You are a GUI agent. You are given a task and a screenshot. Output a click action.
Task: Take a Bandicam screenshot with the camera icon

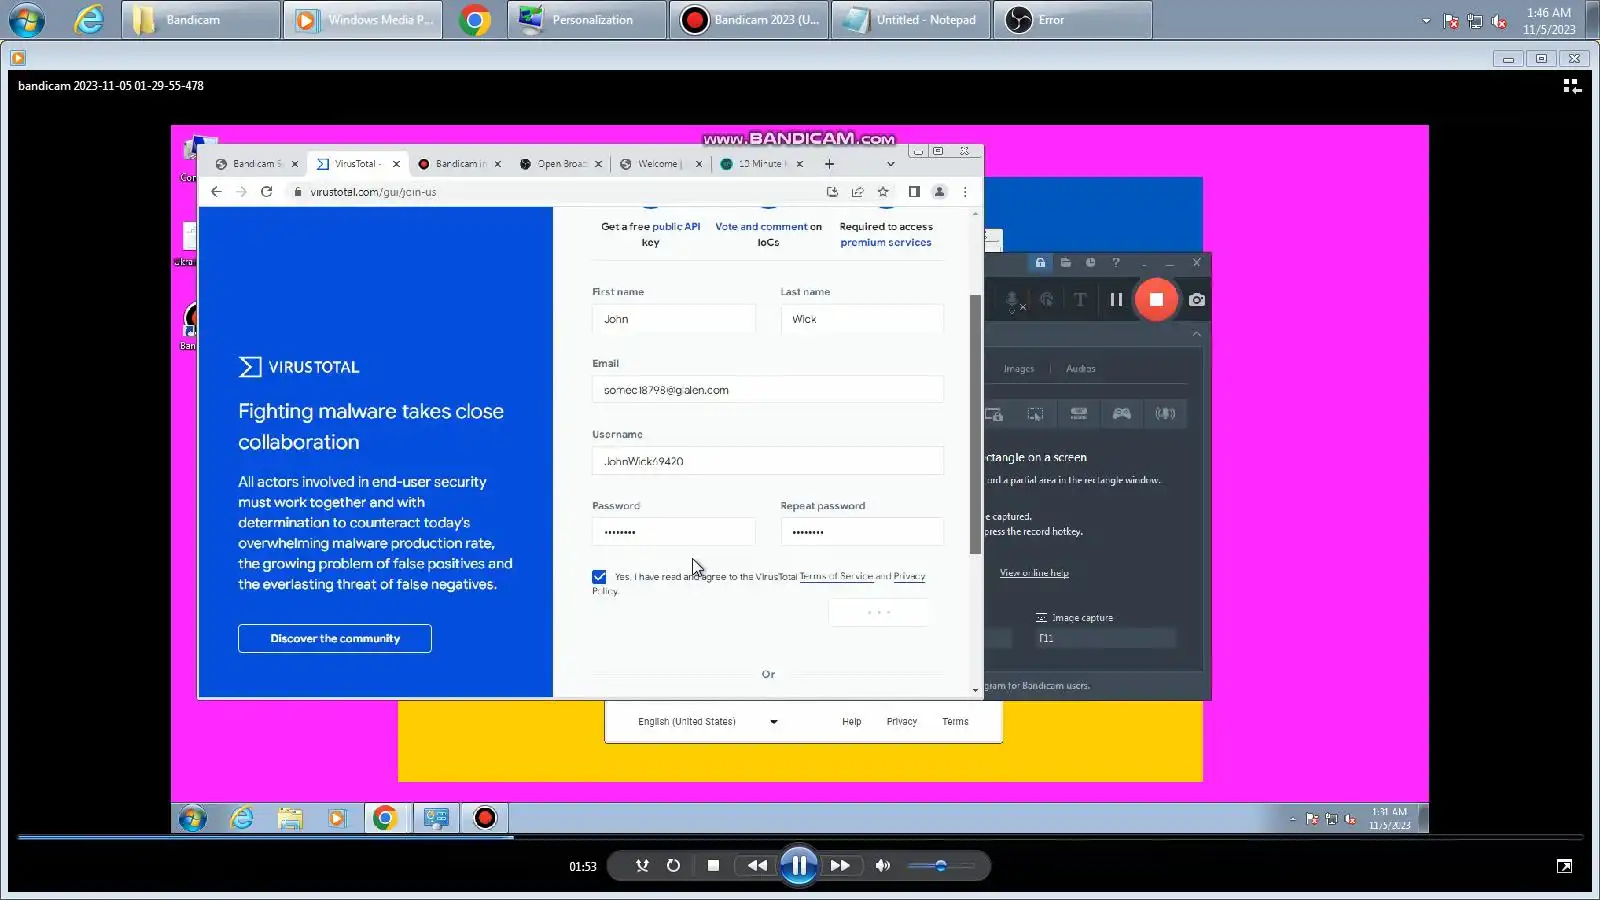click(x=1196, y=299)
